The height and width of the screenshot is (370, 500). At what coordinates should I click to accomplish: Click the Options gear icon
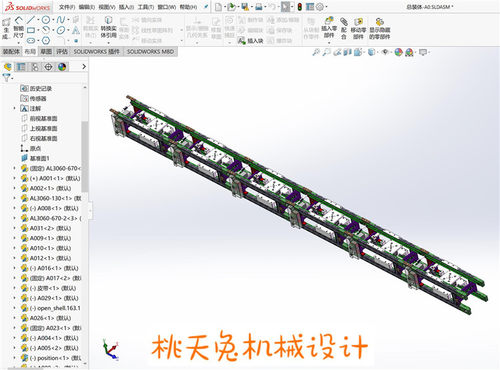click(320, 7)
